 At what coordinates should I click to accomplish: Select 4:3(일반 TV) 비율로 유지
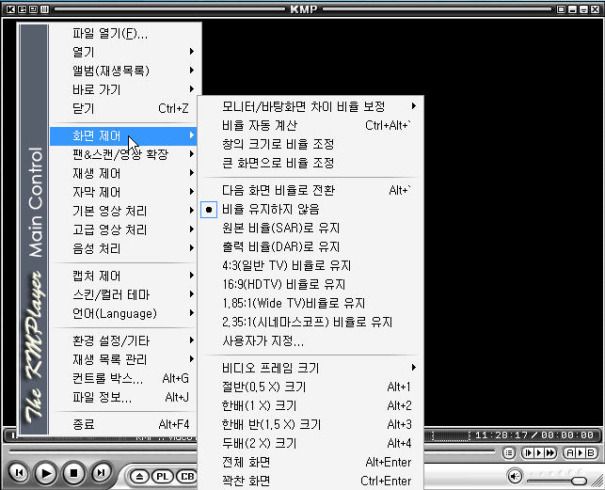[311, 265]
